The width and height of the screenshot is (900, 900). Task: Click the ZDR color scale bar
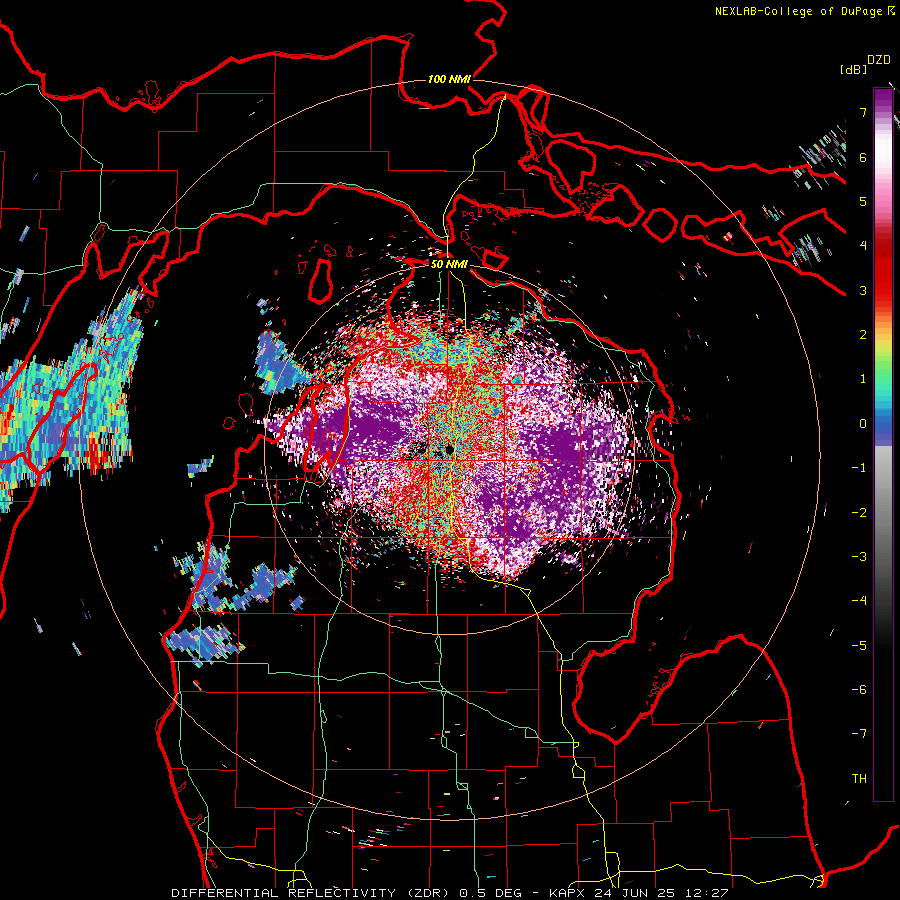point(883,444)
